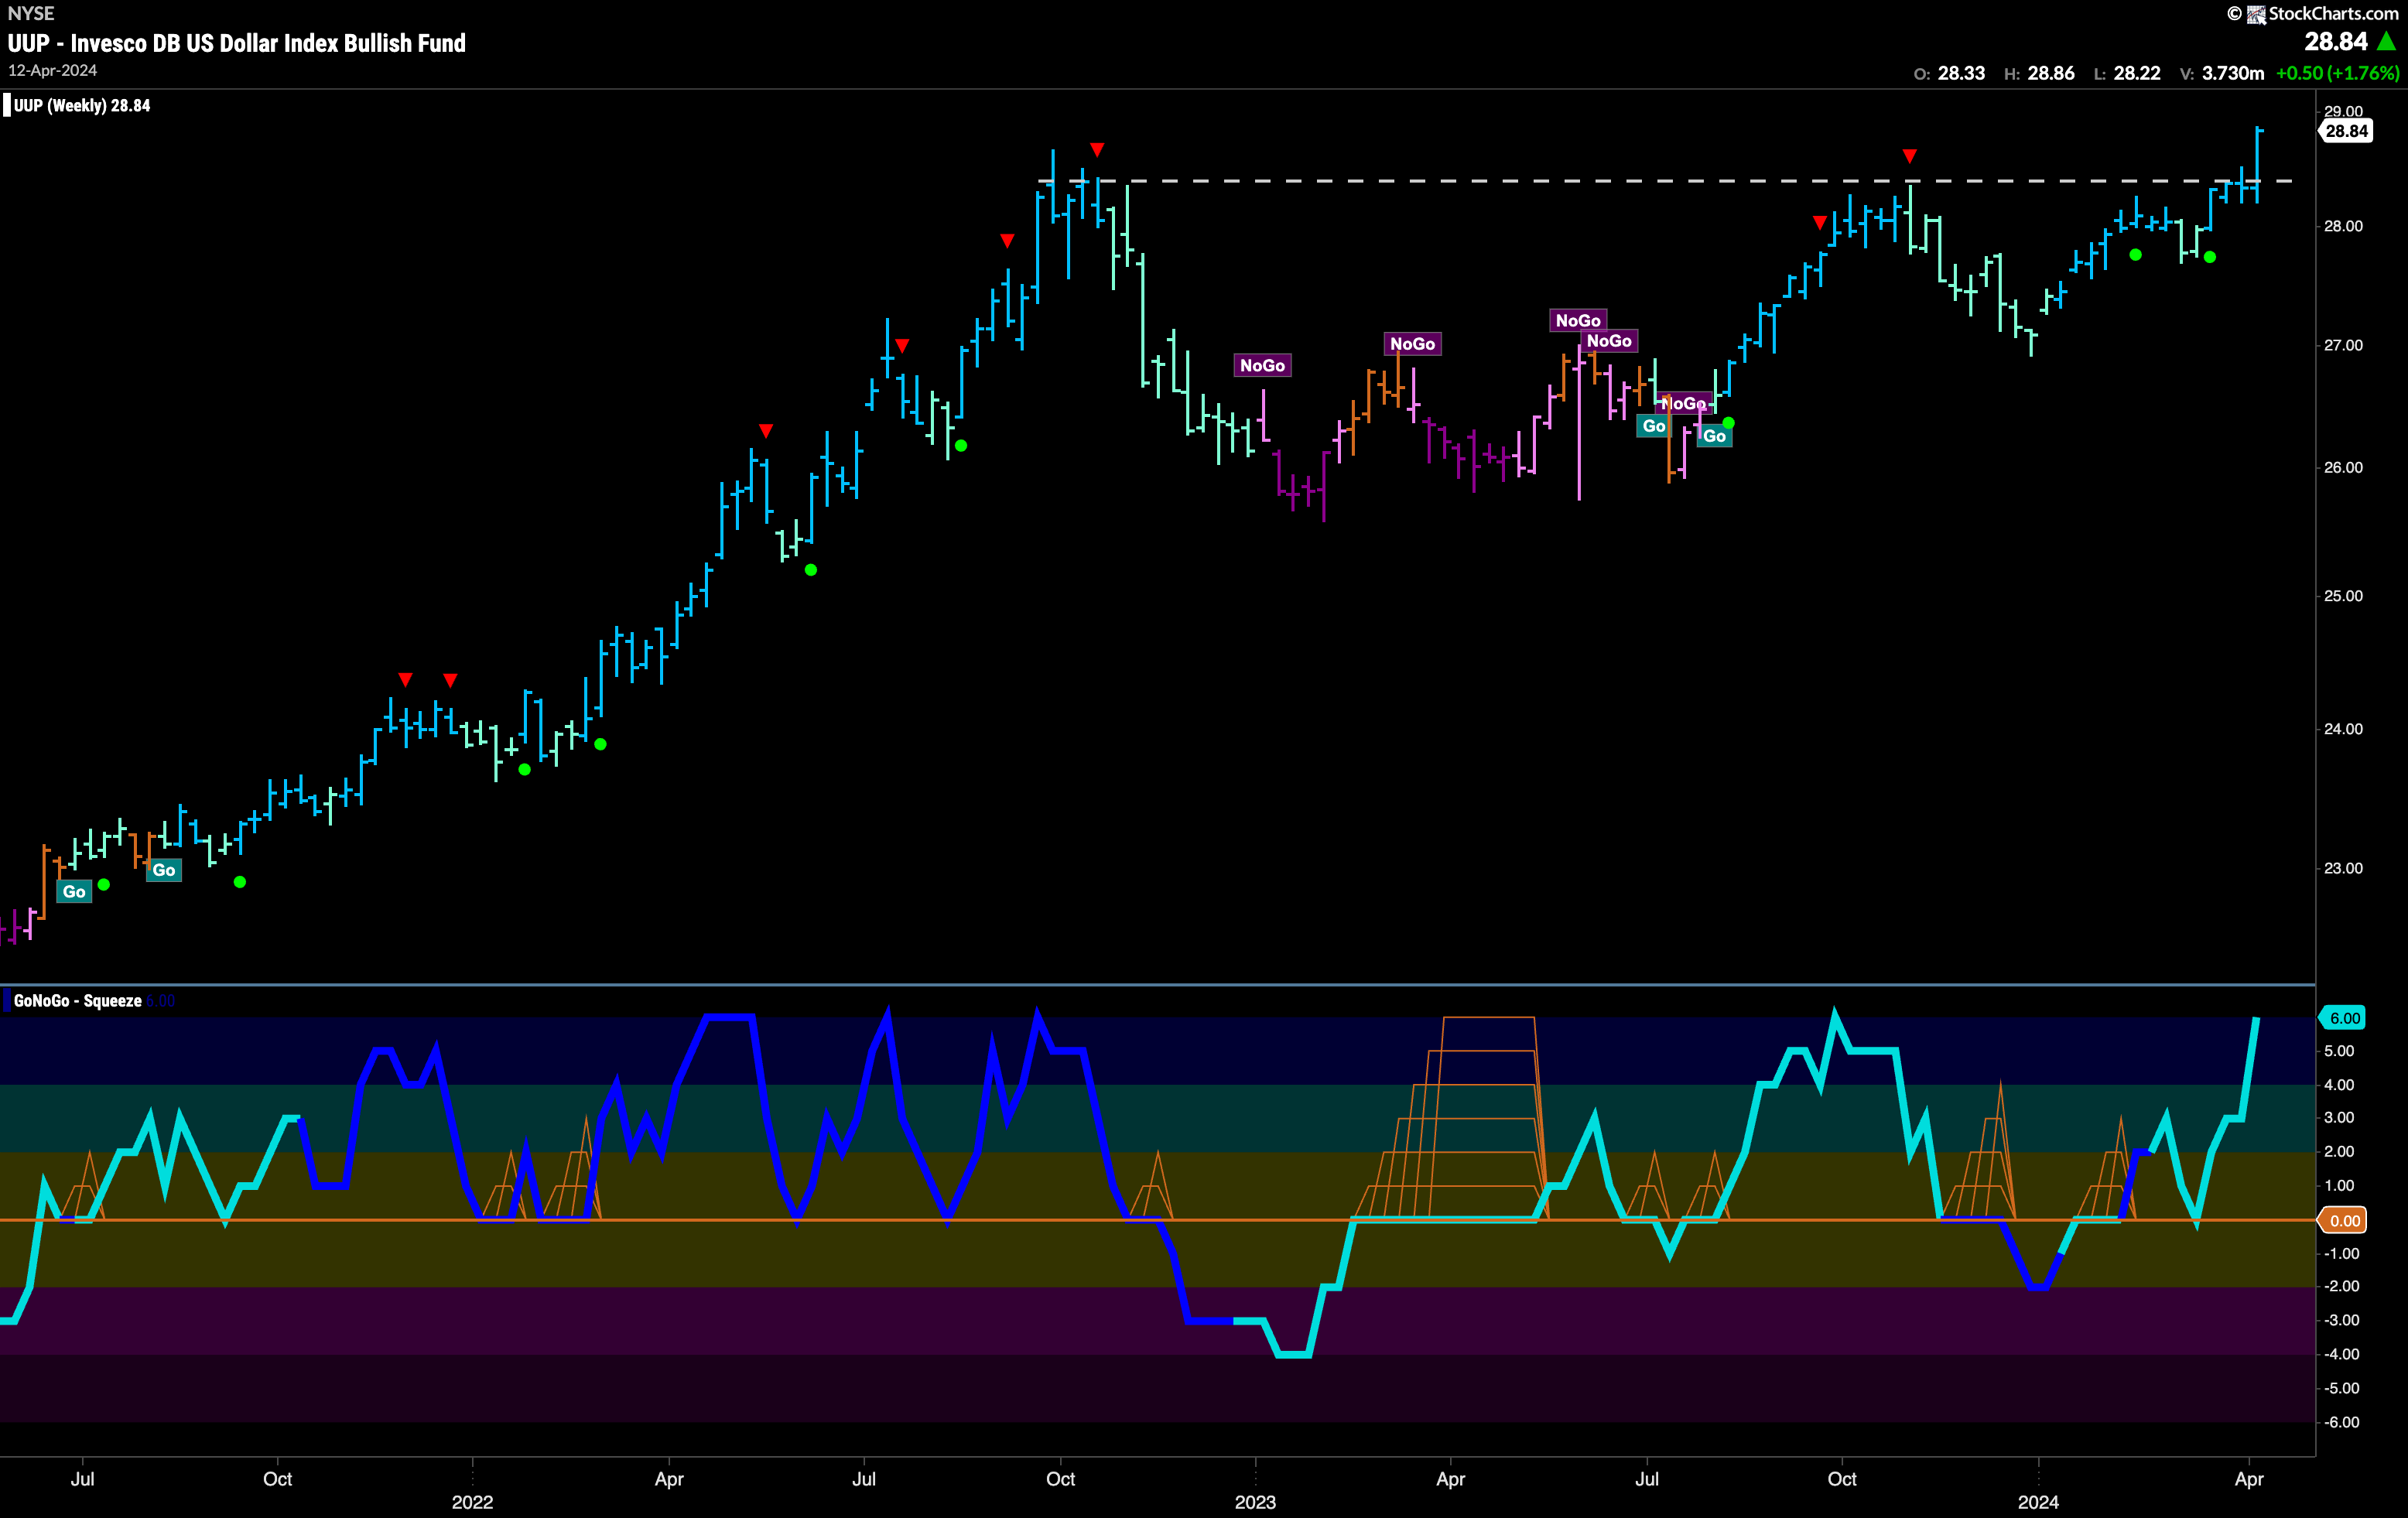
Task: Click the 6.00 oscillator value tag
Action: point(2344,1018)
